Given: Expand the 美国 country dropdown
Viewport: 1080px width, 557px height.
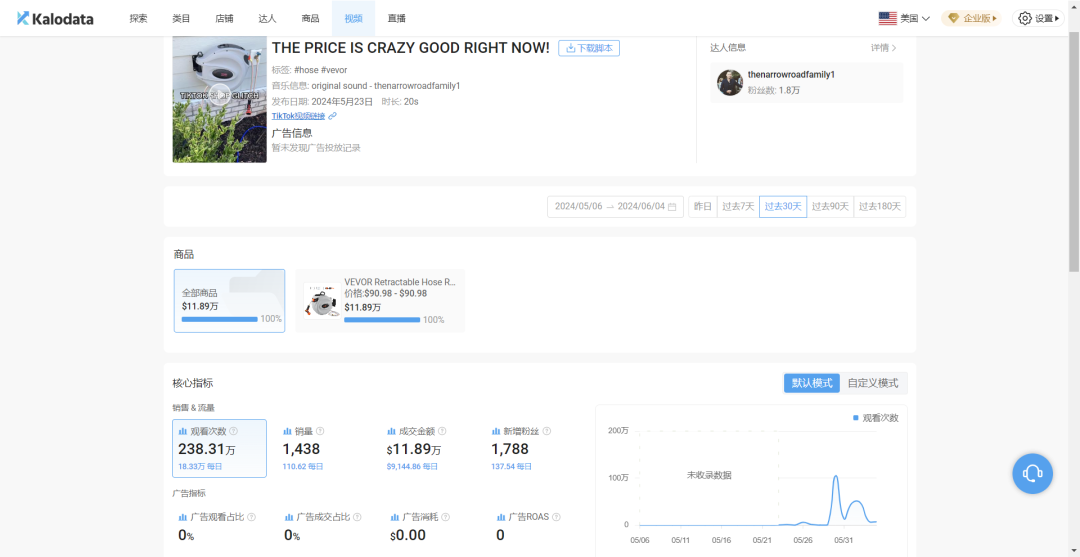Looking at the screenshot, I should pos(904,19).
